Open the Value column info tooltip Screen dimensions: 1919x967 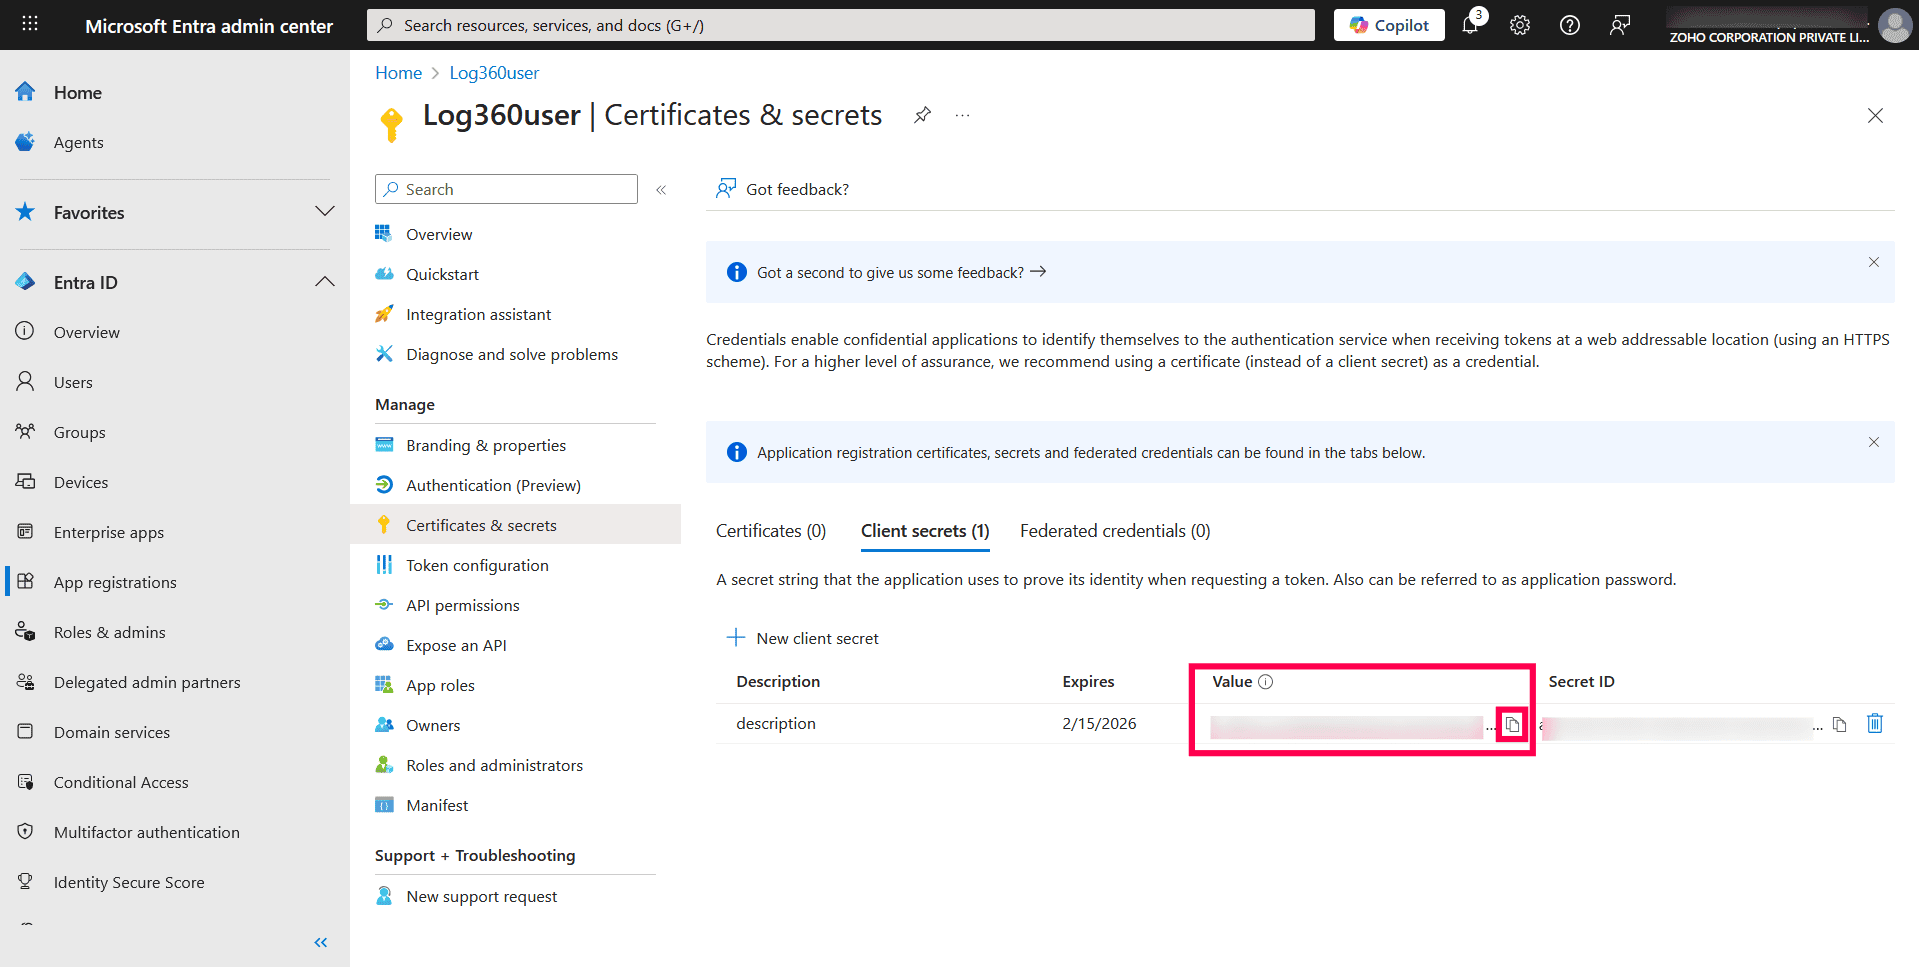(1267, 681)
